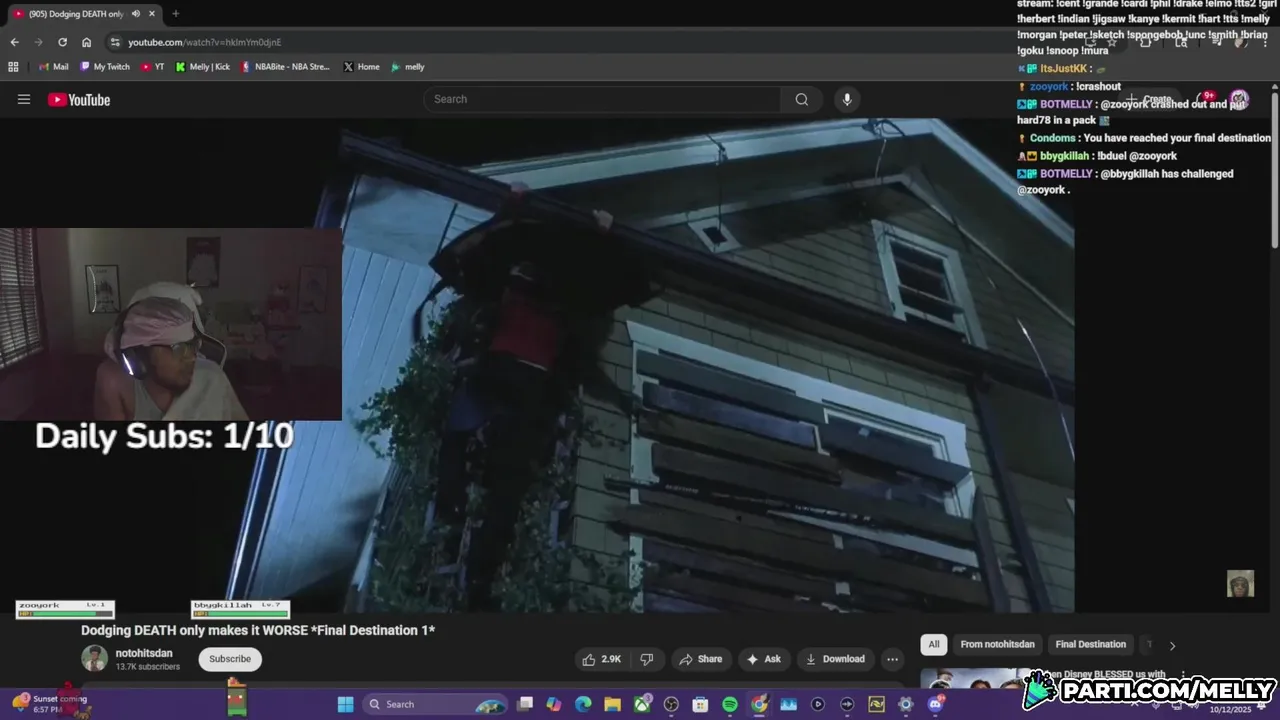Open the melly bookmark
Screen dimensions: 1280x720
pos(408,67)
